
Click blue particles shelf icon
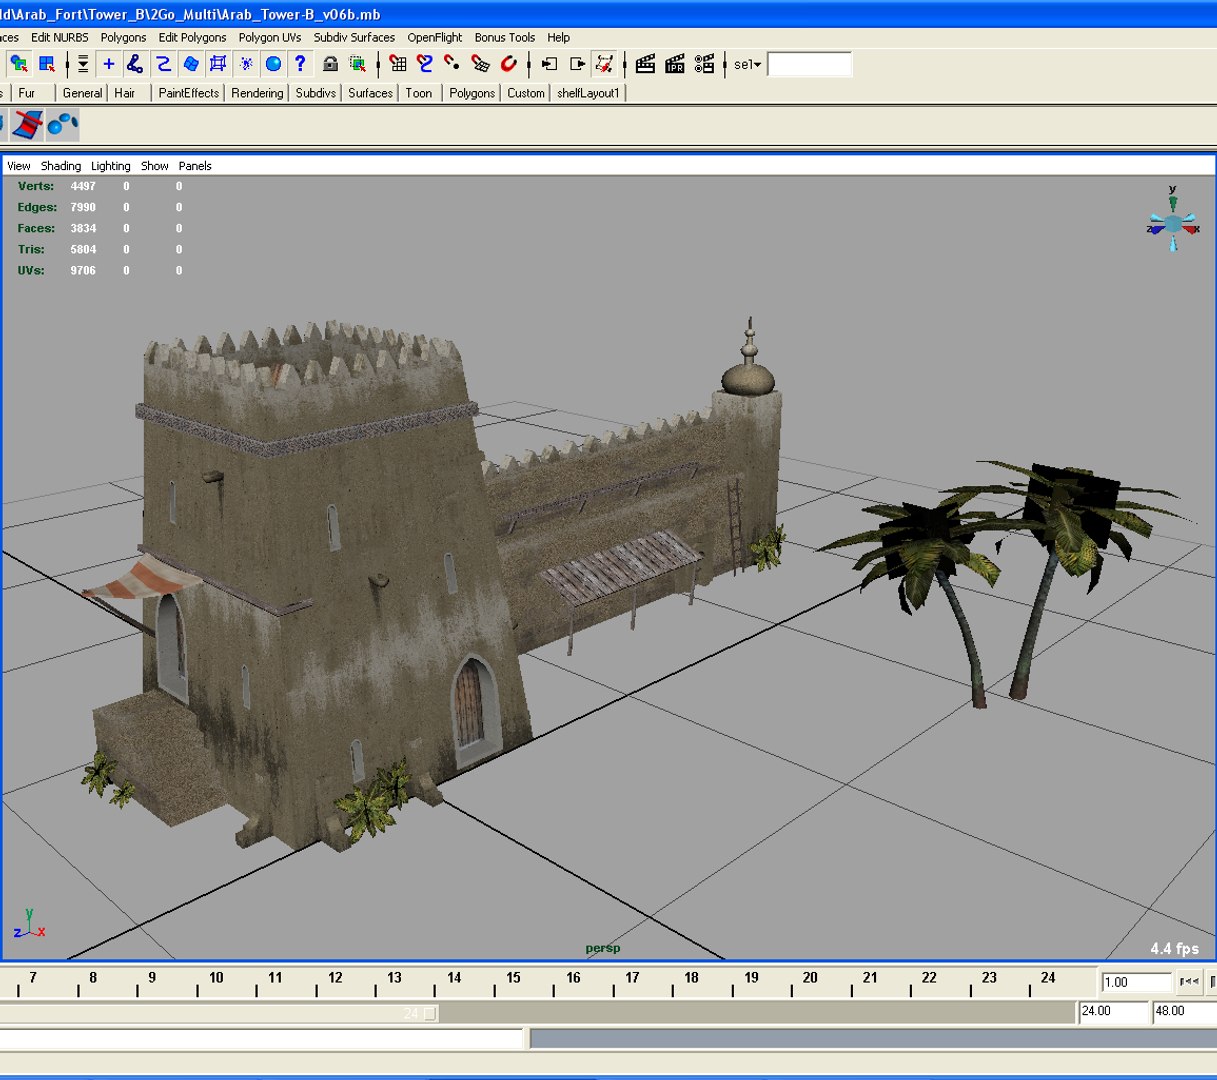pos(62,125)
